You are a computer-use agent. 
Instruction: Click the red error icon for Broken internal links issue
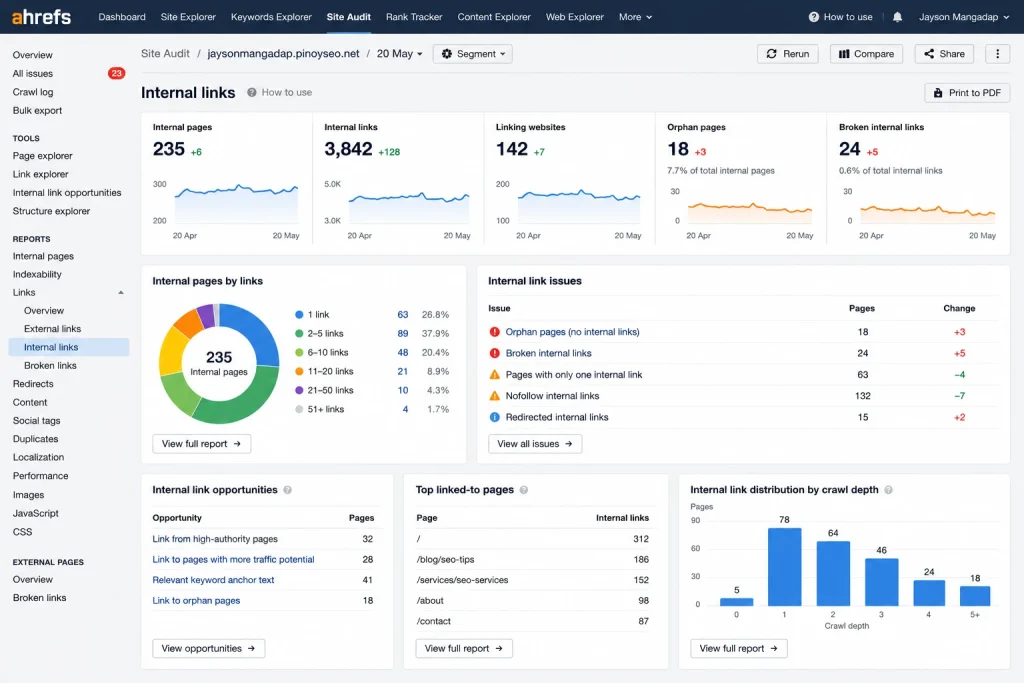pyautogui.click(x=494, y=353)
